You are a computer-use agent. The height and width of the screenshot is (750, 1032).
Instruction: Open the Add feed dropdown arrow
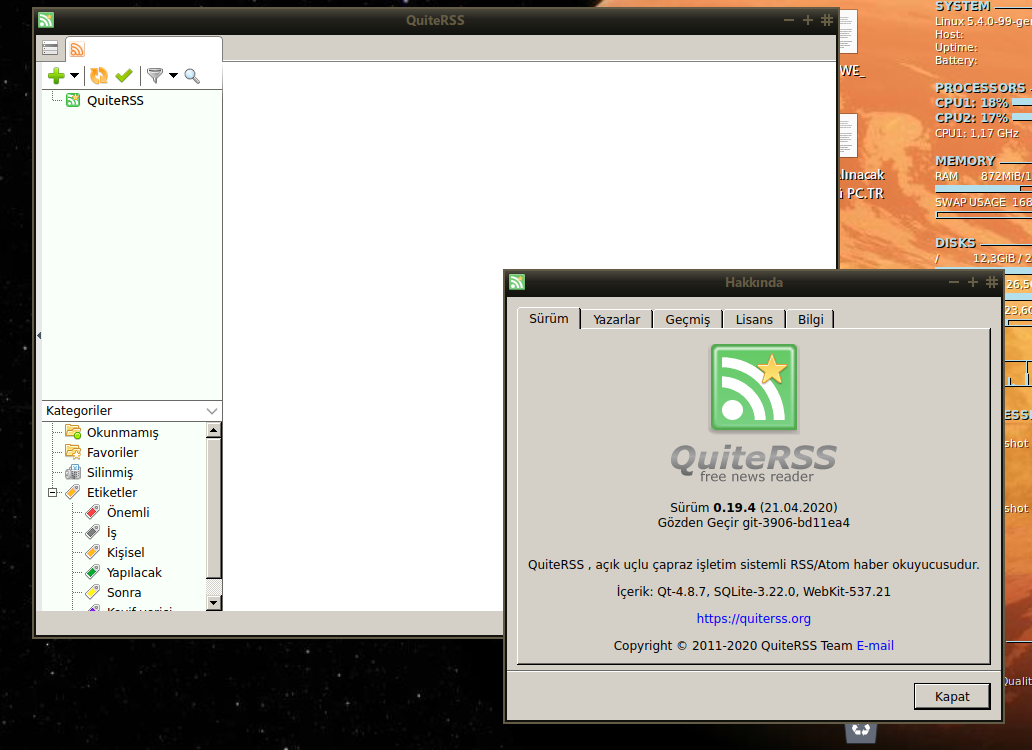tap(74, 76)
